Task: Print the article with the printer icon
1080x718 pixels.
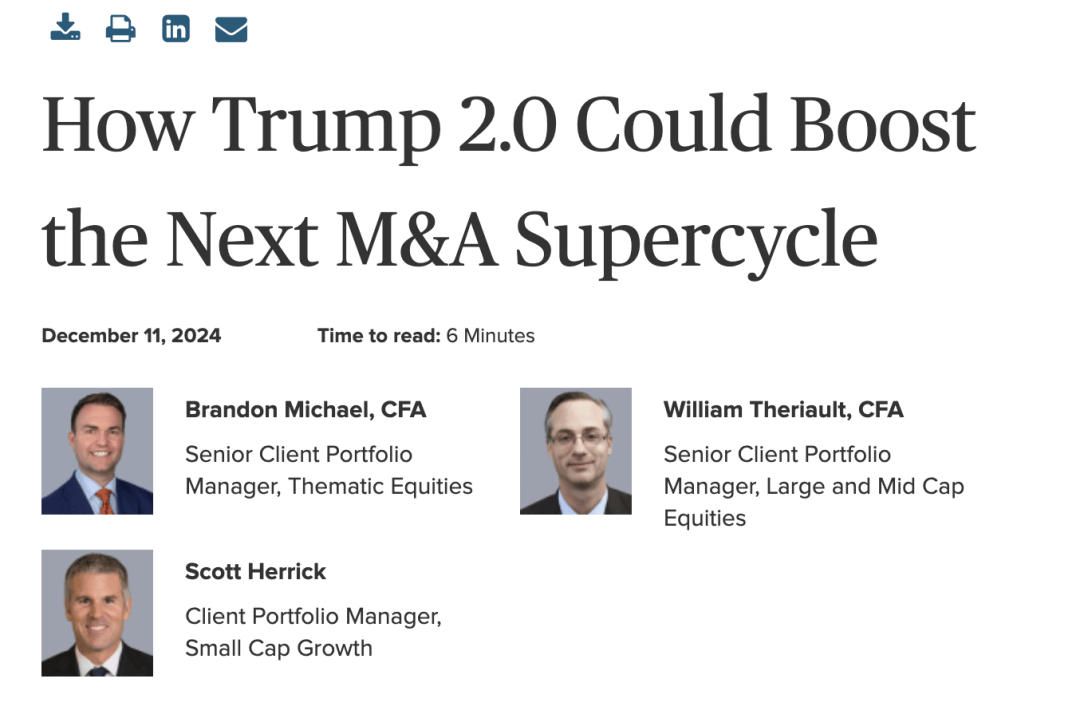Action: click(121, 28)
